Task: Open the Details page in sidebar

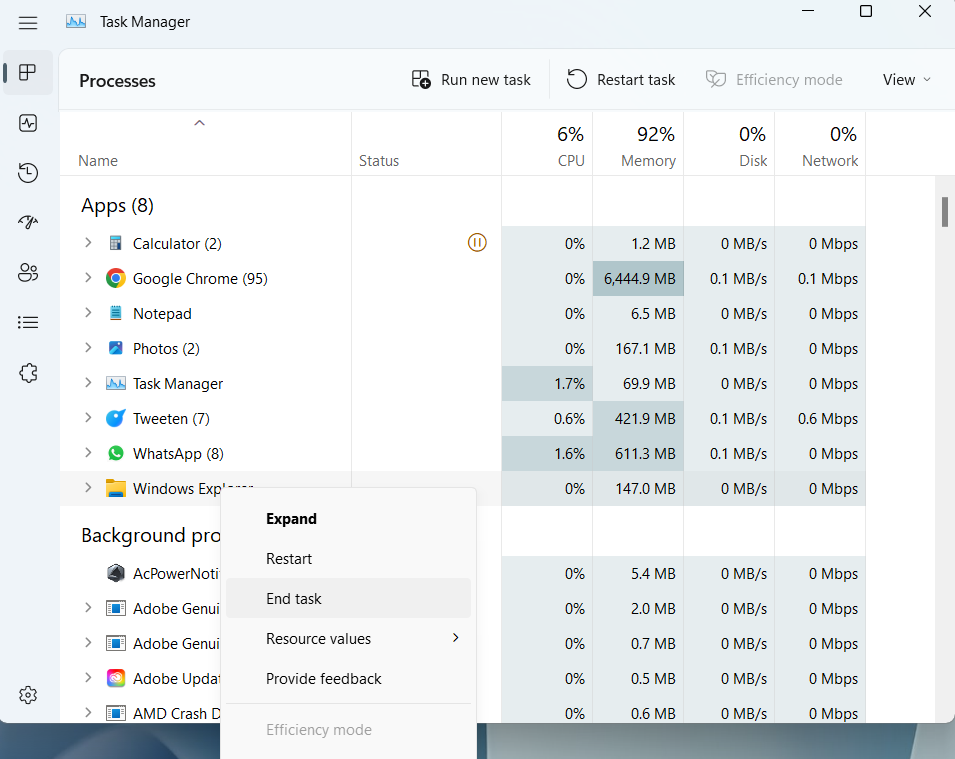Action: (28, 322)
